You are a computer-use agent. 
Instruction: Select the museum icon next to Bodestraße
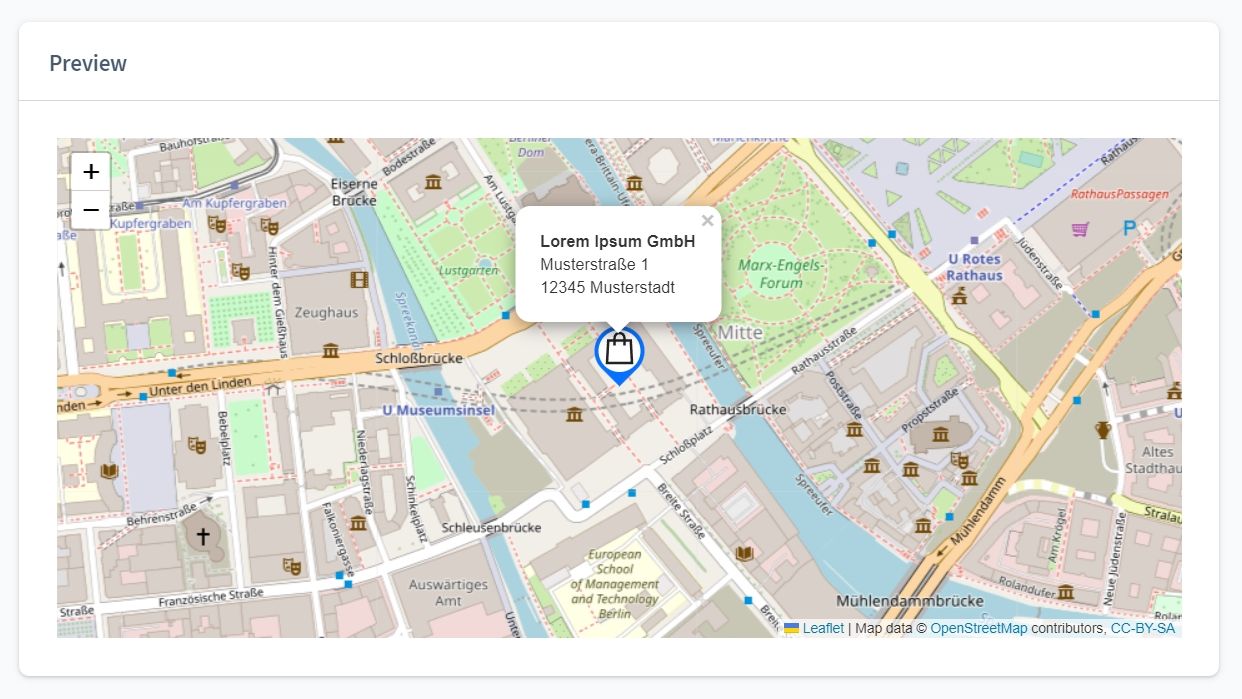pos(433,182)
